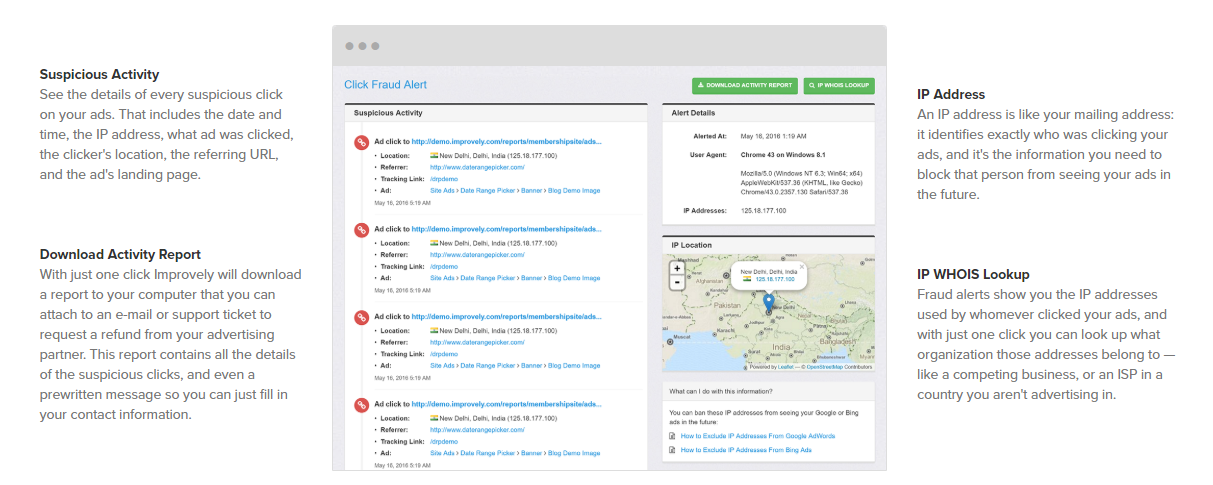
Task: Click the 125.18.177.100 link in map popup
Action: [x=774, y=279]
